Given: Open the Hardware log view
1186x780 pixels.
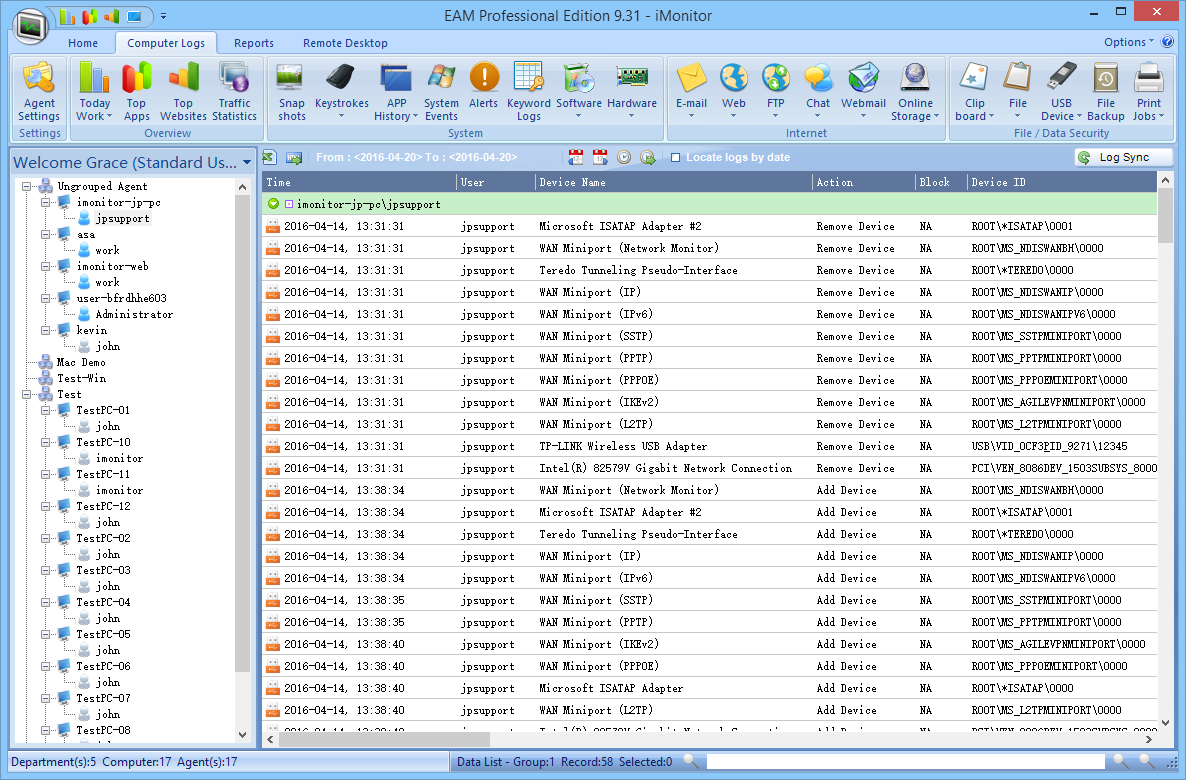Looking at the screenshot, I should [632, 91].
